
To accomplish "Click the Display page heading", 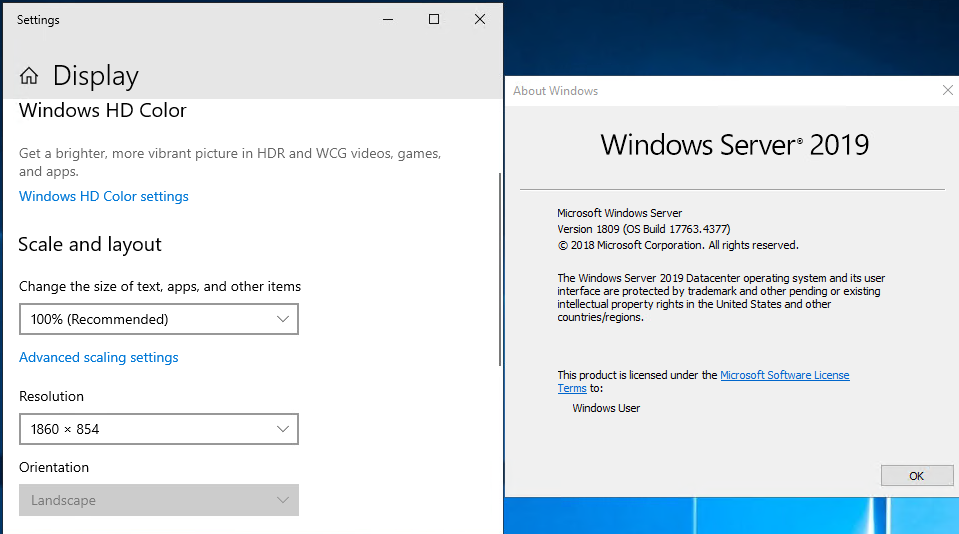I will click(x=96, y=76).
